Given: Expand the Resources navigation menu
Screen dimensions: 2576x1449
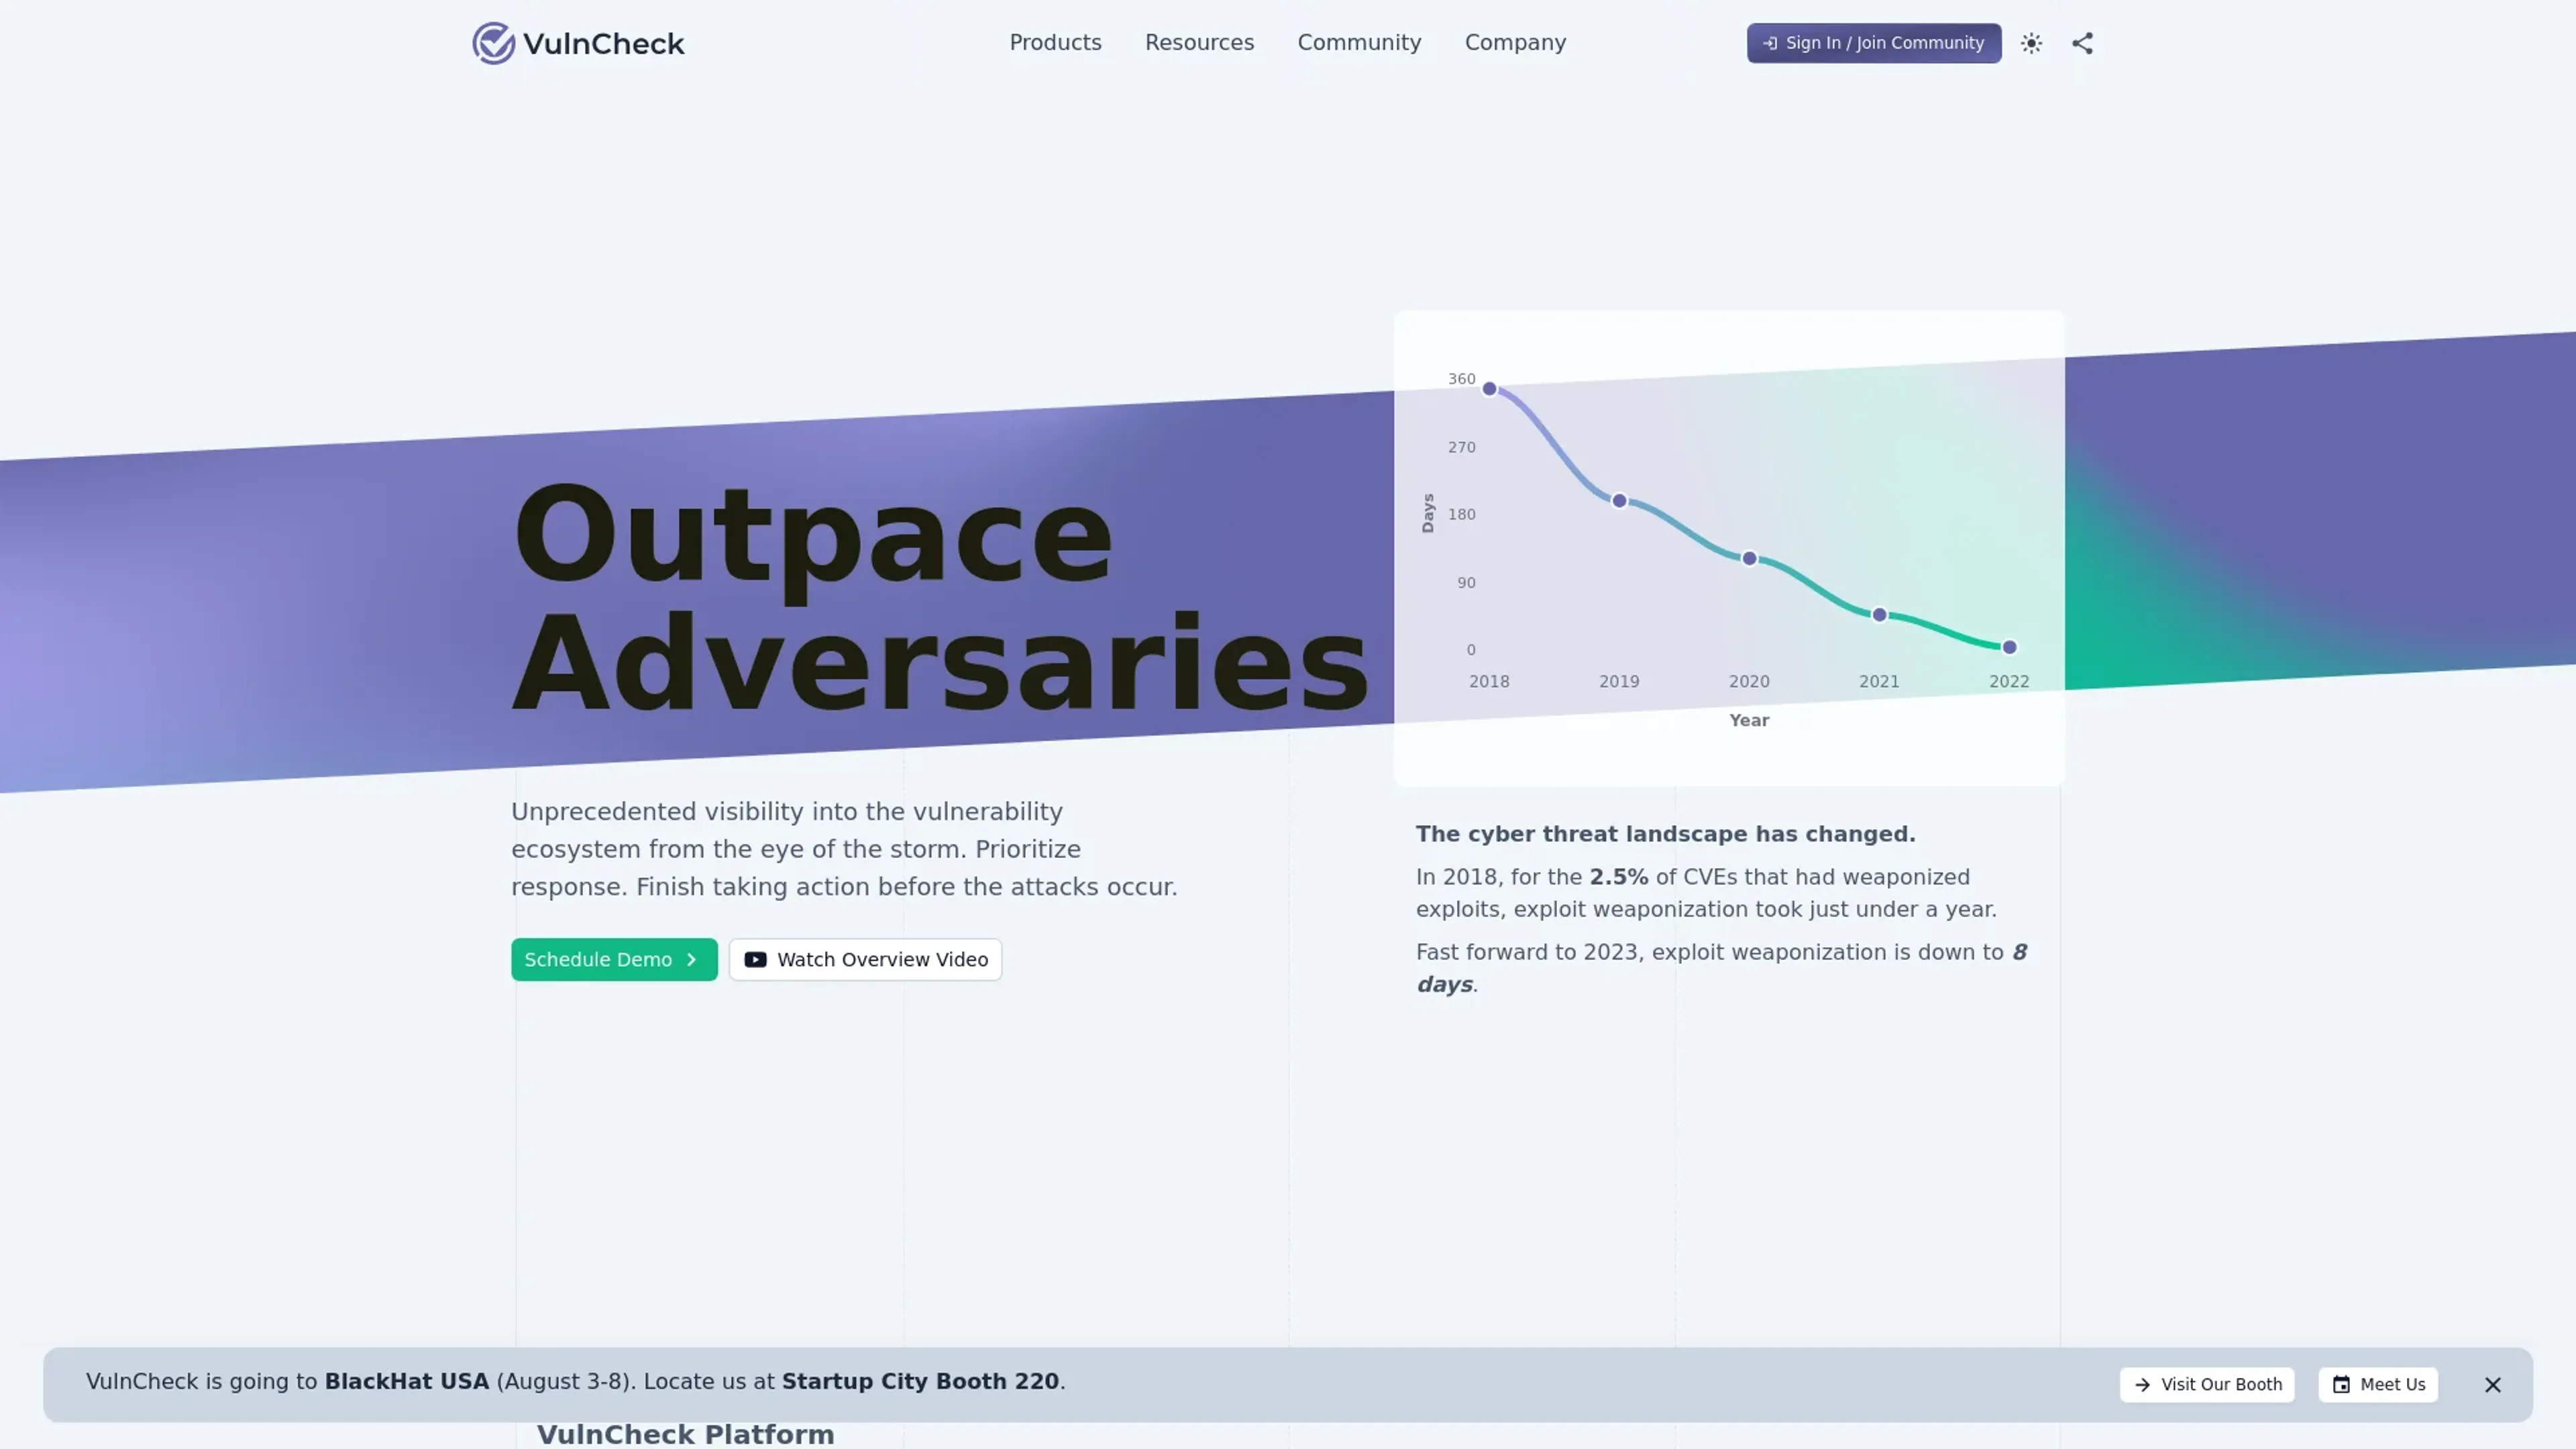Looking at the screenshot, I should (x=1199, y=43).
